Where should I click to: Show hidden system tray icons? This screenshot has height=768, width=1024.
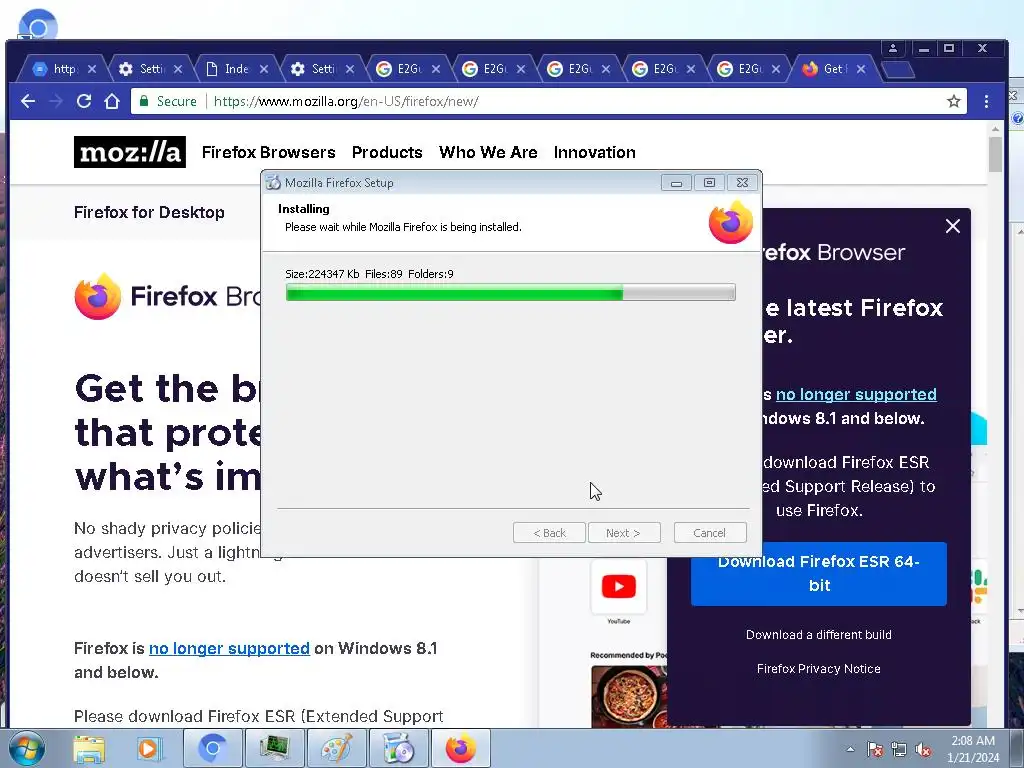pos(850,749)
